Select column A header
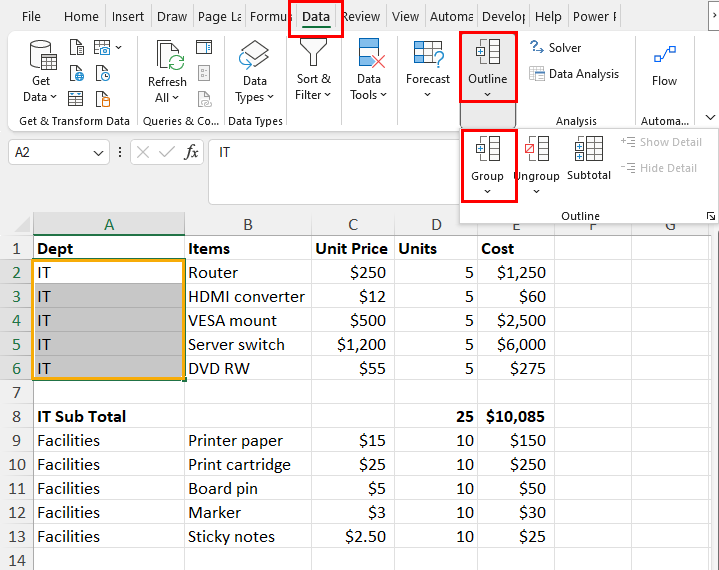The width and height of the screenshot is (719, 570). 109,225
